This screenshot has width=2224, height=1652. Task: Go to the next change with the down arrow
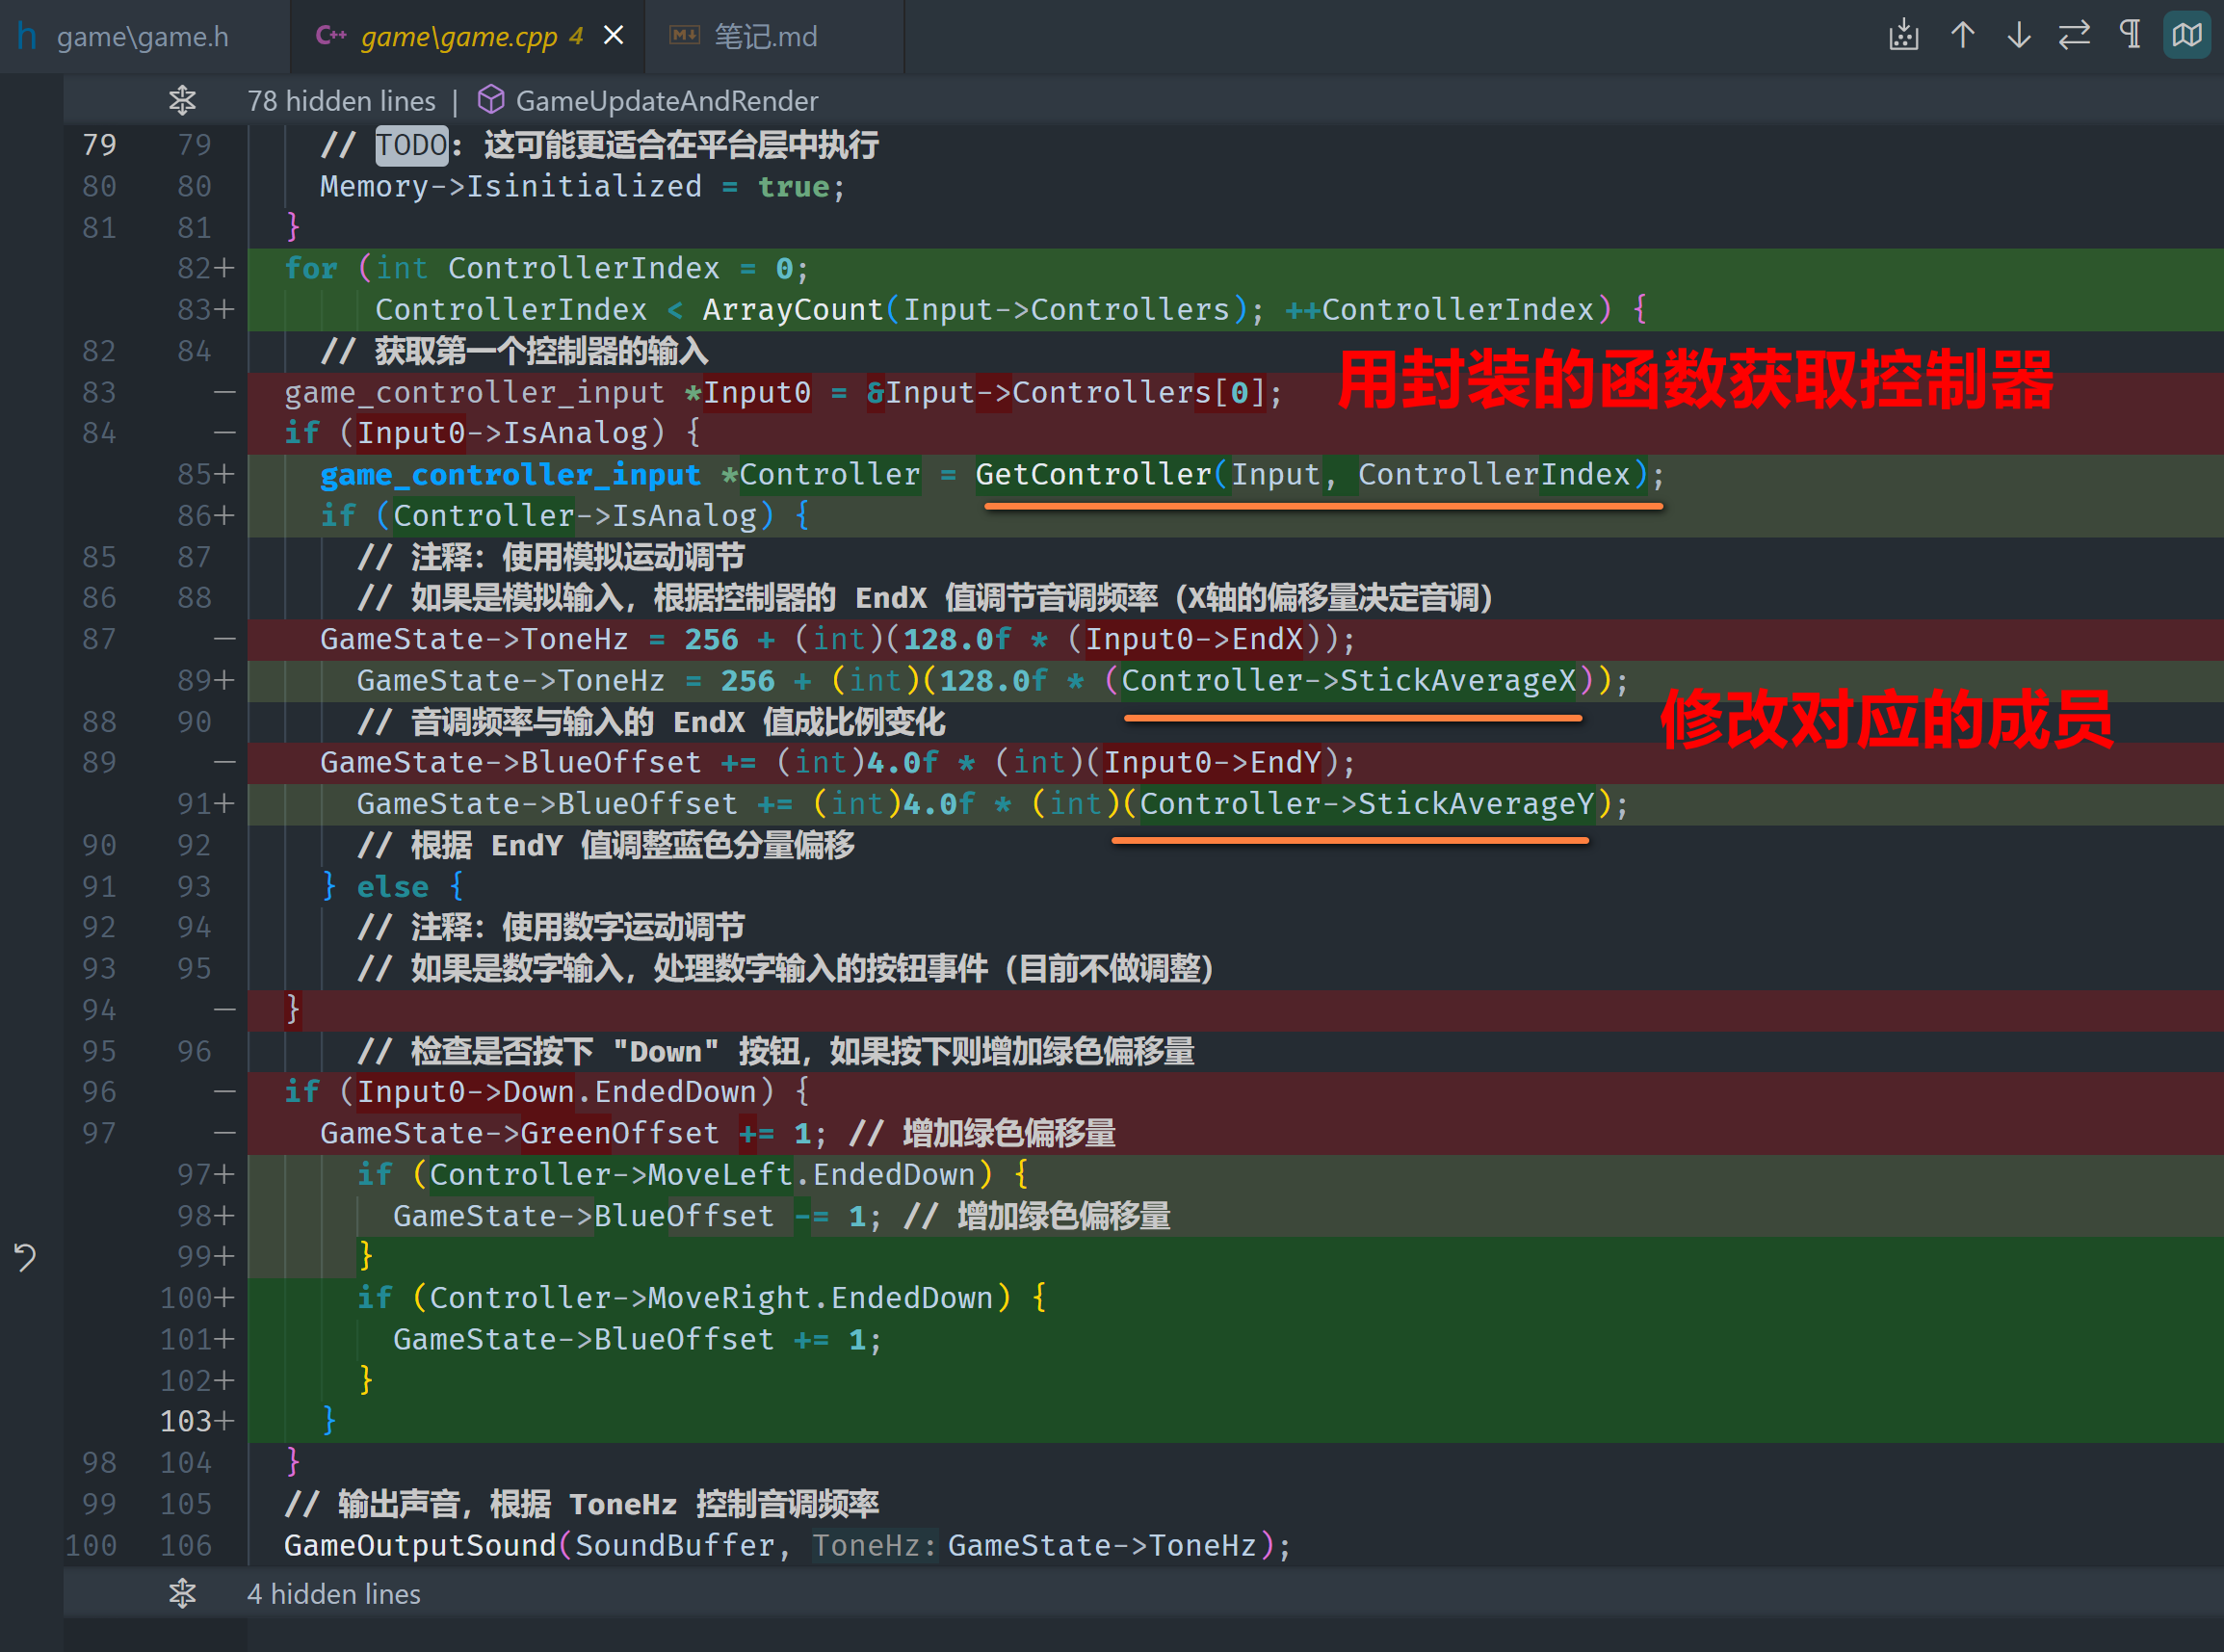[2018, 36]
